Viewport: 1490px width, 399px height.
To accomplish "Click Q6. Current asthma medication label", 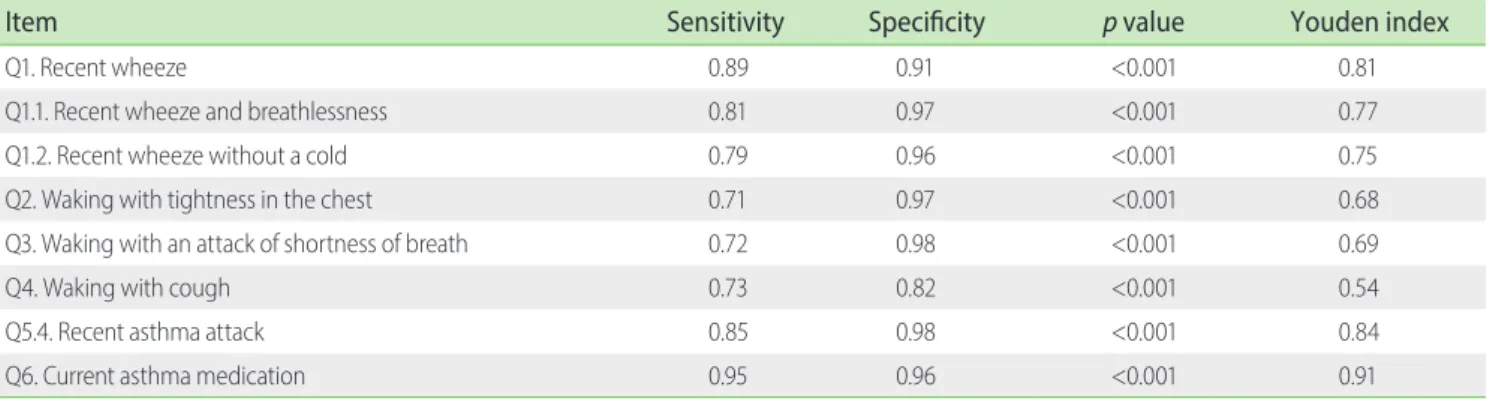I will (x=155, y=376).
